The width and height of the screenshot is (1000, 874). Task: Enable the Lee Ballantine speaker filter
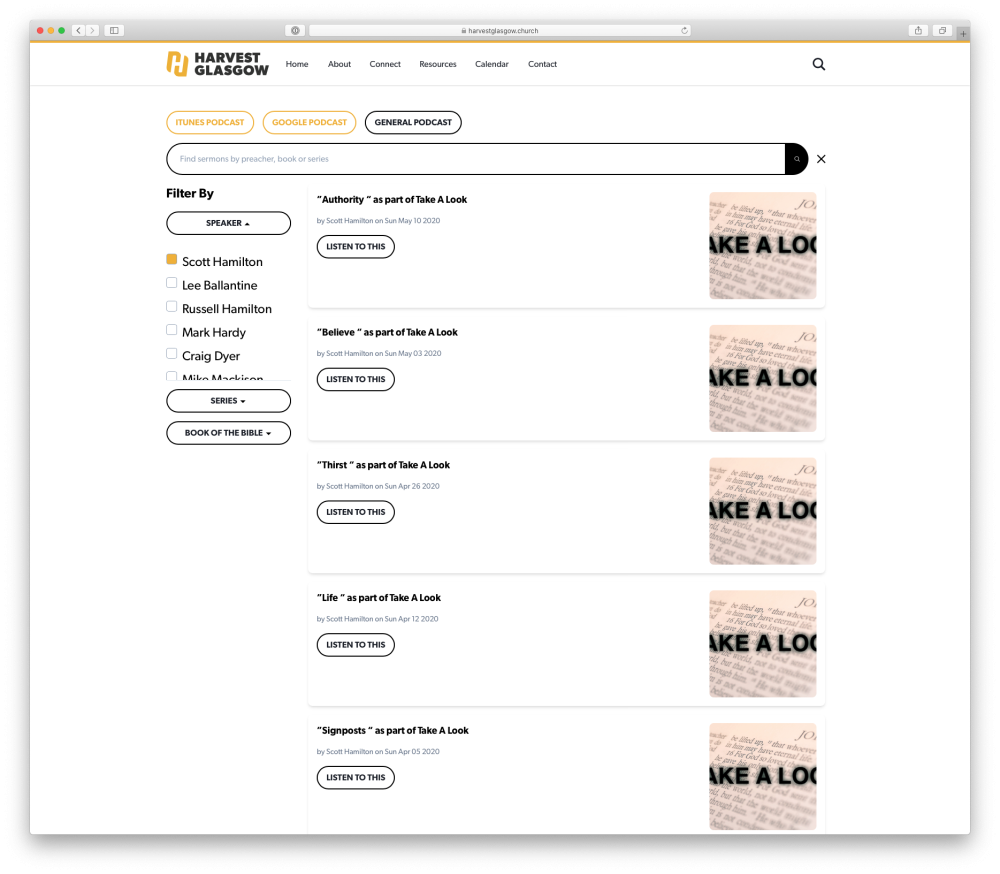tap(171, 282)
